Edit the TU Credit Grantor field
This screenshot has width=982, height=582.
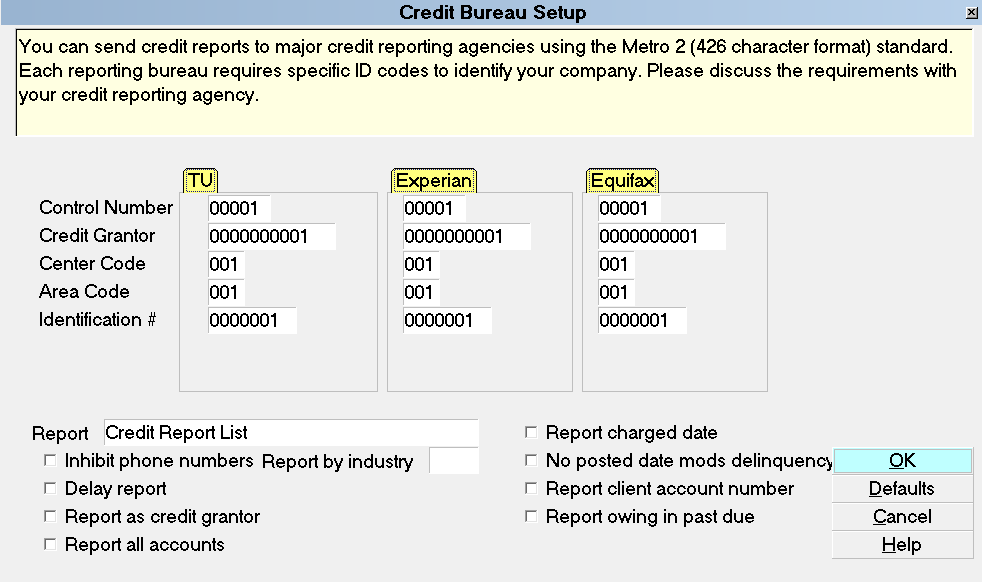(272, 236)
